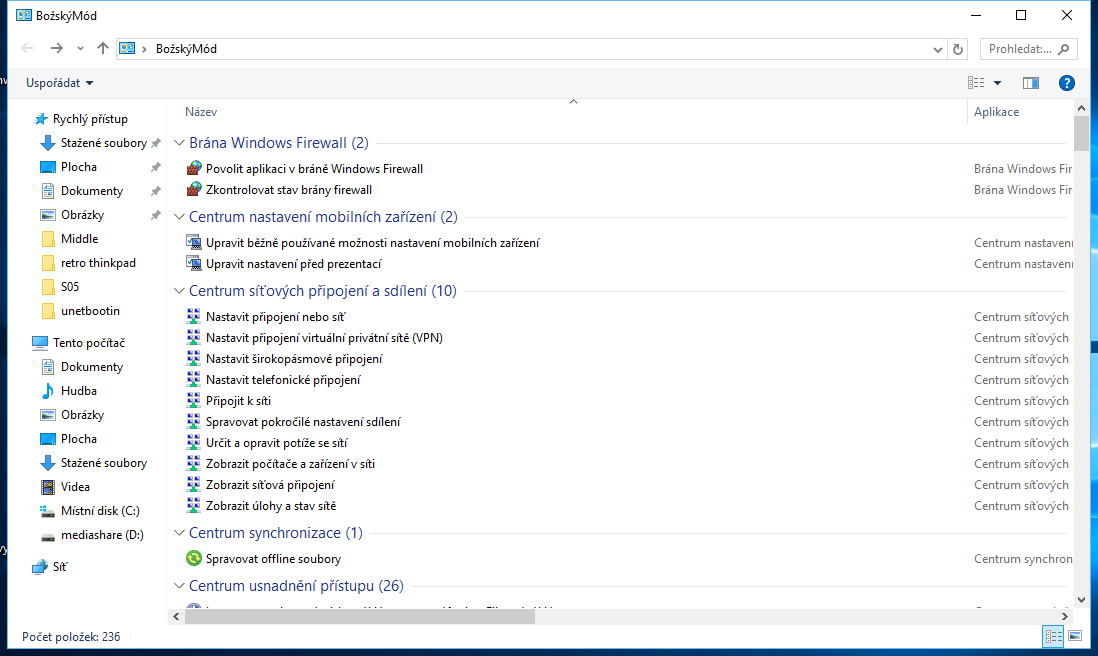The image size is (1098, 656).
Task: Click the vertical scrollbar up arrow
Action: [x=1081, y=109]
